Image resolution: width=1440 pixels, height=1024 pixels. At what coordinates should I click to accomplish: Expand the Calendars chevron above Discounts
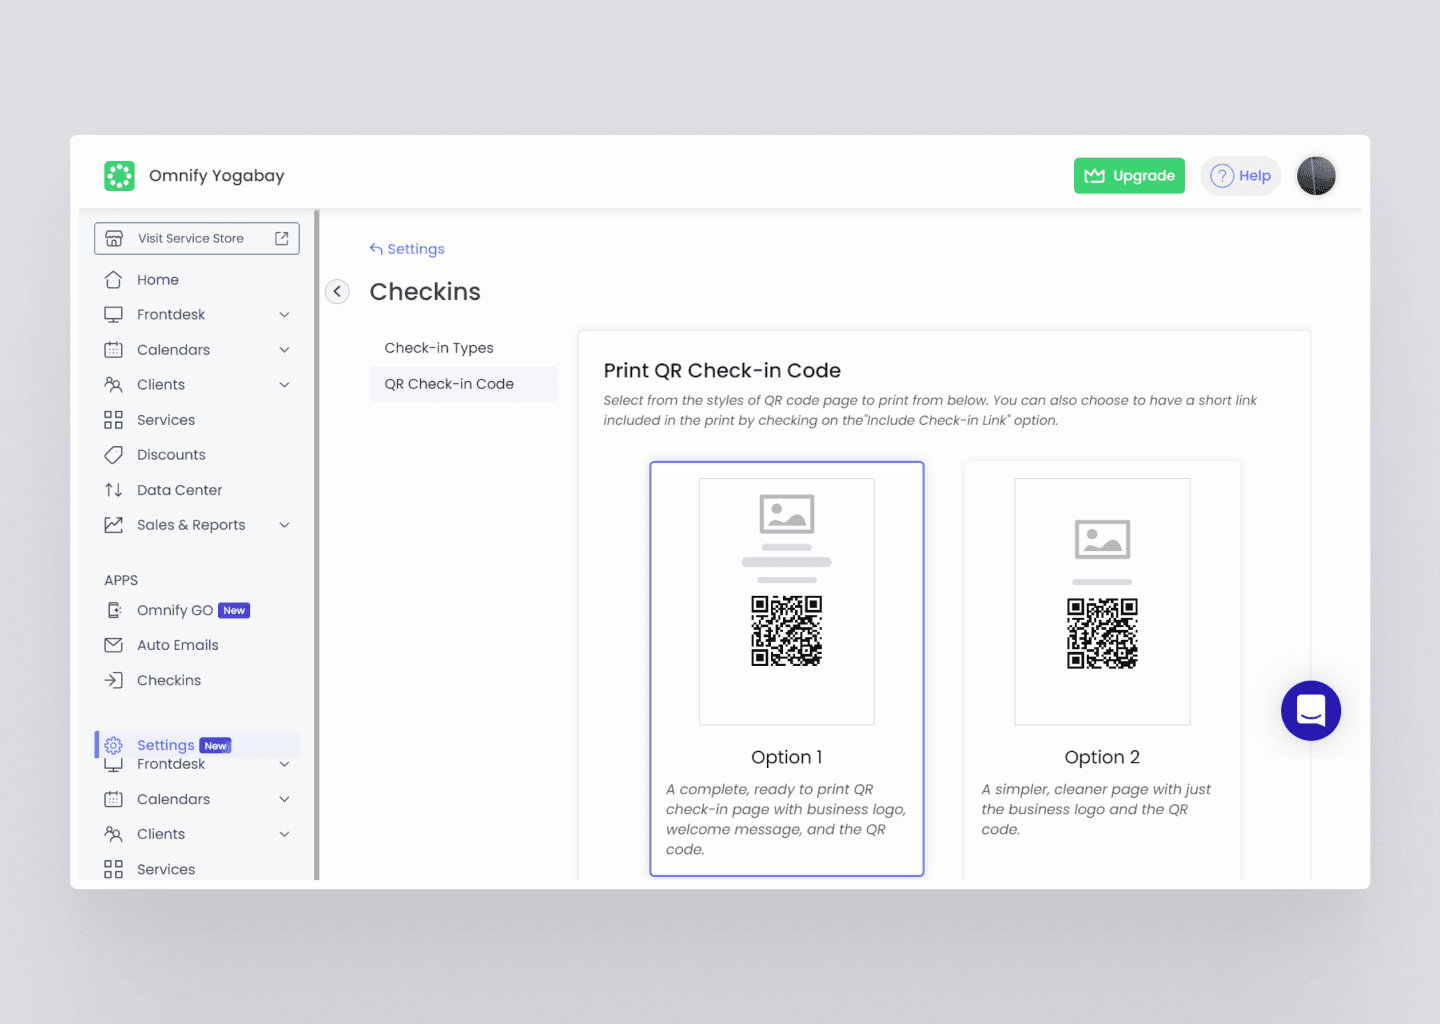(284, 350)
